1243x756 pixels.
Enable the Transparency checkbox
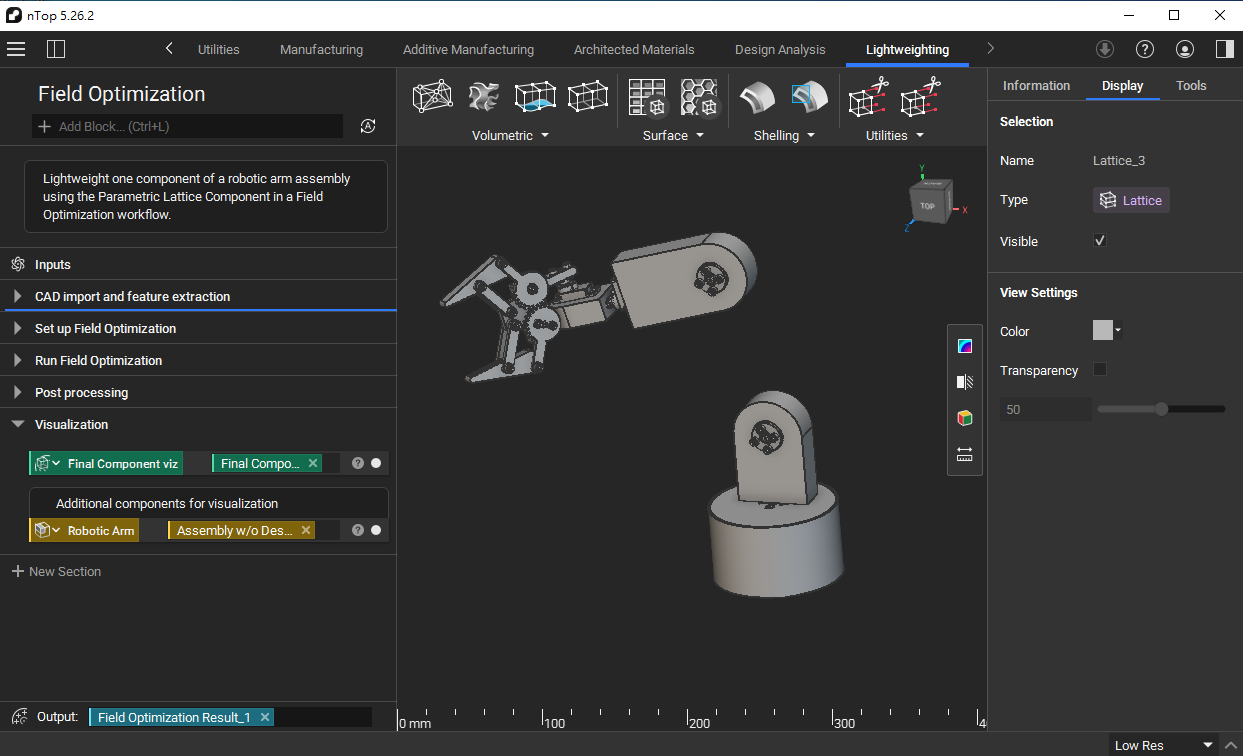coord(1100,370)
